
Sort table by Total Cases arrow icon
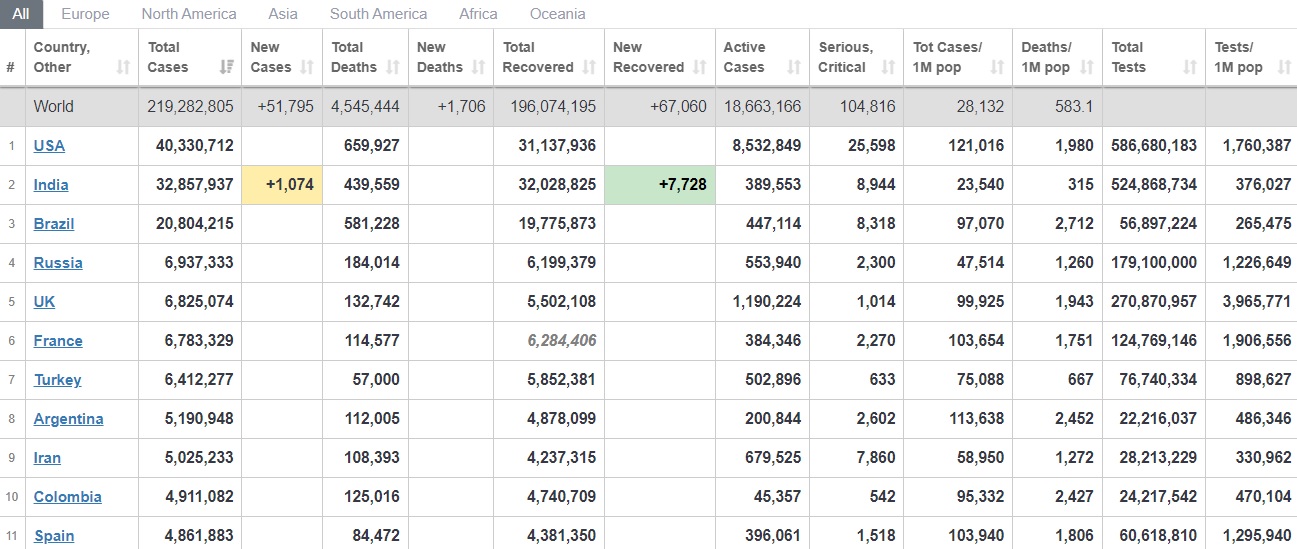(x=226, y=67)
